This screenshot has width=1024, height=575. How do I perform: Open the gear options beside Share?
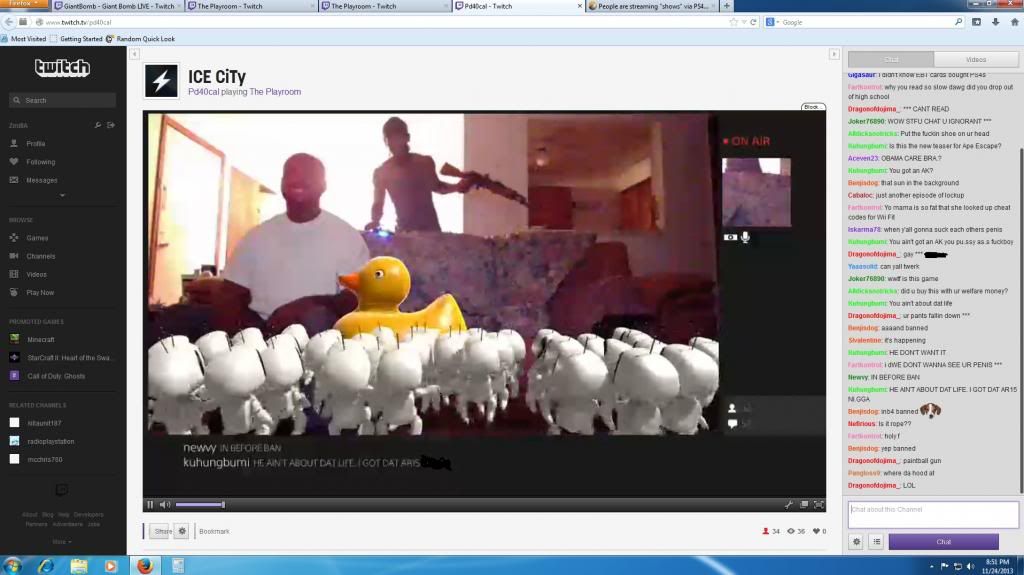pos(182,531)
